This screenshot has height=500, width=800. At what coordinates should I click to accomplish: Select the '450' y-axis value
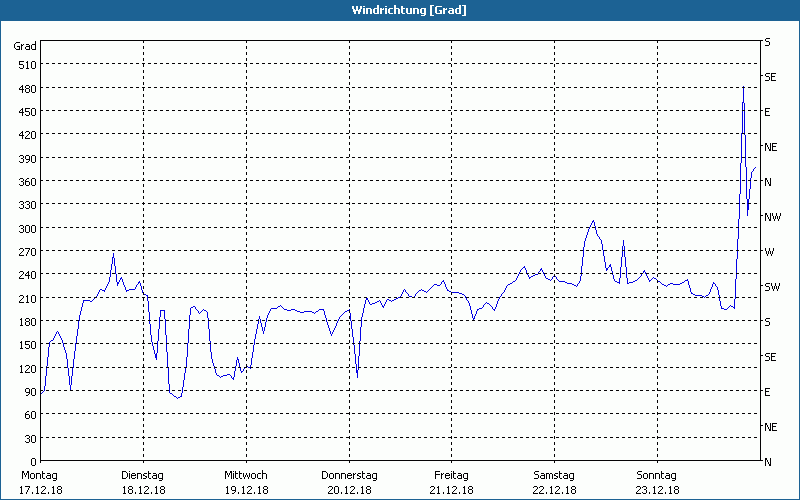[28, 112]
